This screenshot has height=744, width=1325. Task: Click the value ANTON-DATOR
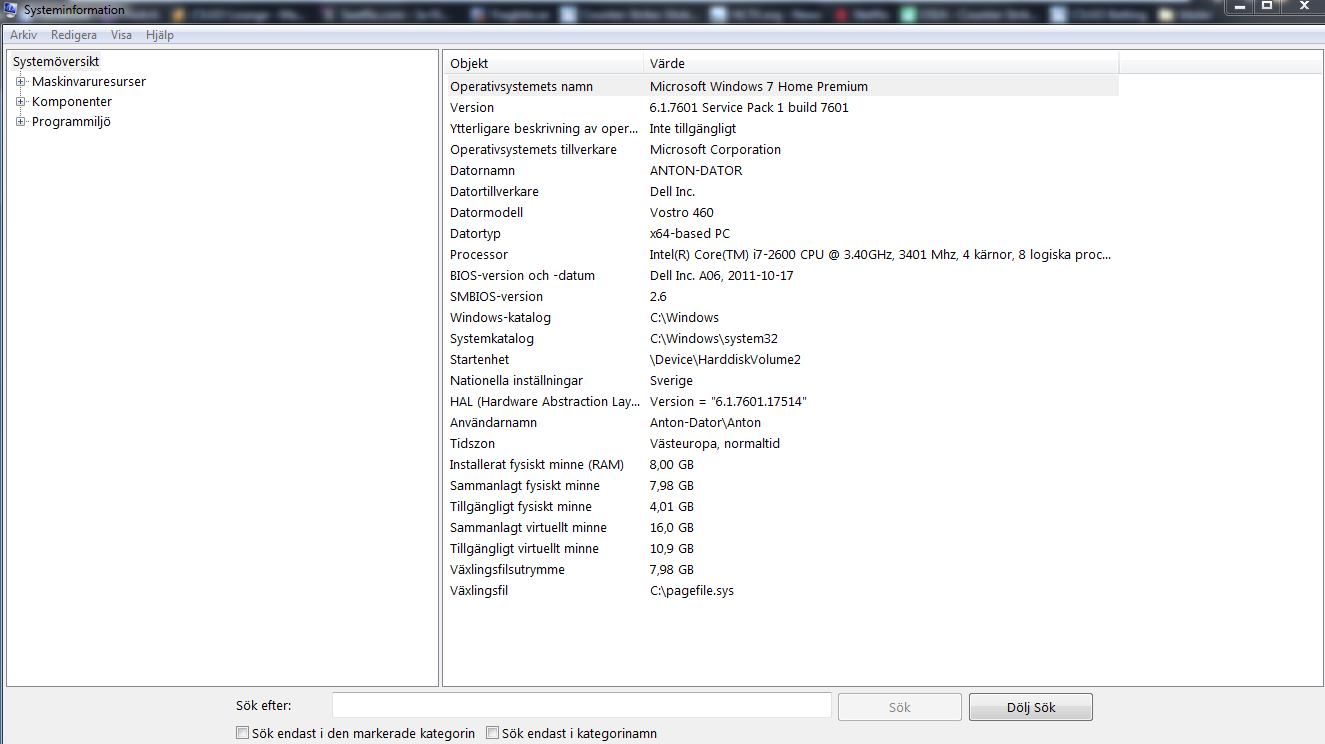point(696,171)
